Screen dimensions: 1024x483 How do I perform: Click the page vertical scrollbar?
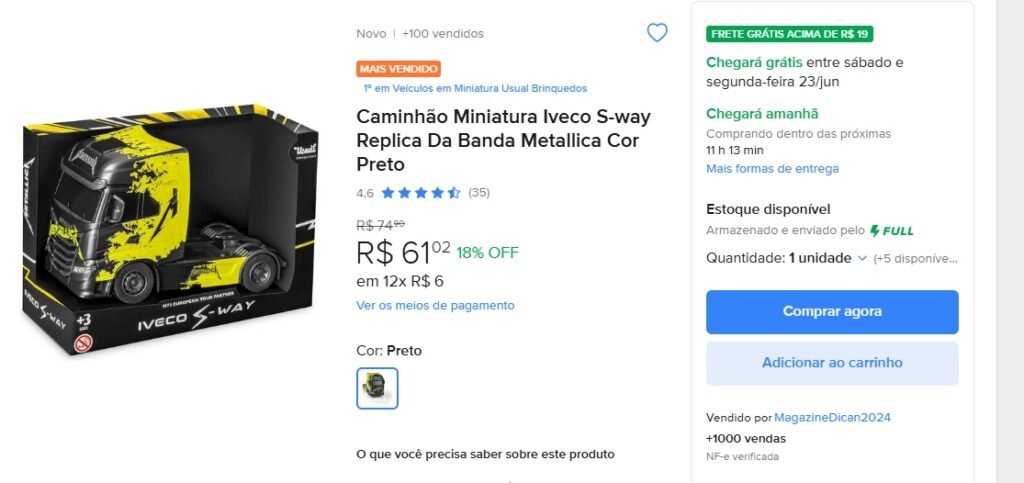coord(1010,241)
